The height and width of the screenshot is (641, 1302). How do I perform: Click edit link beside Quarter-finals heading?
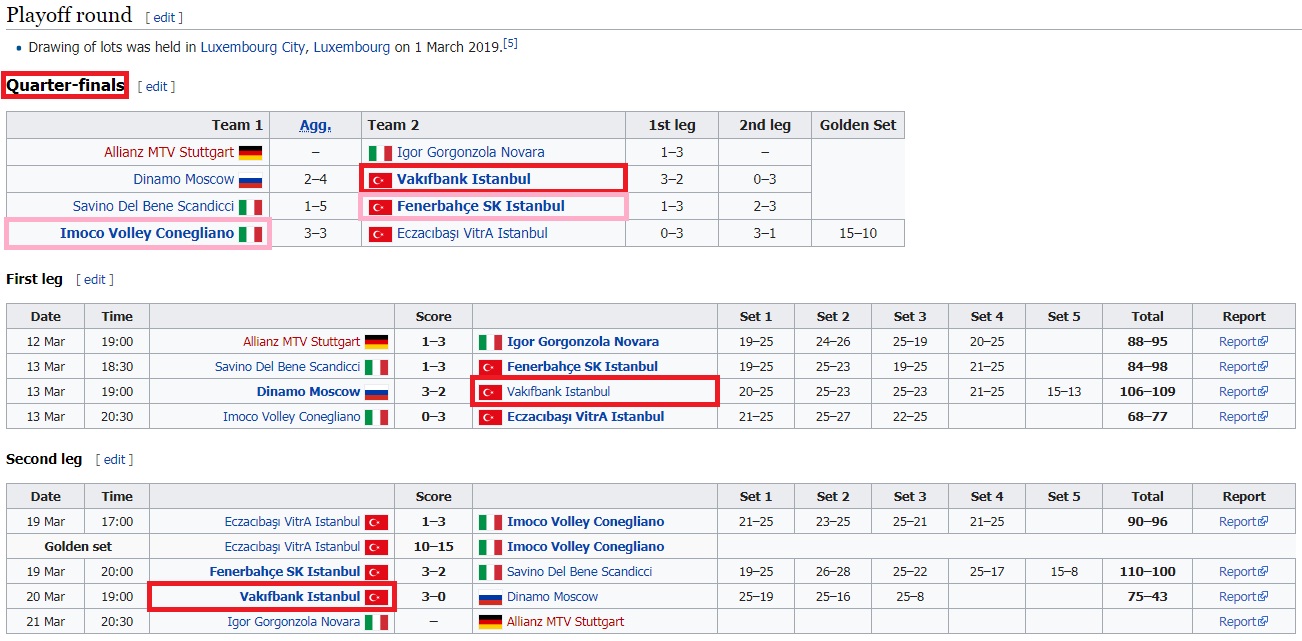pos(157,86)
